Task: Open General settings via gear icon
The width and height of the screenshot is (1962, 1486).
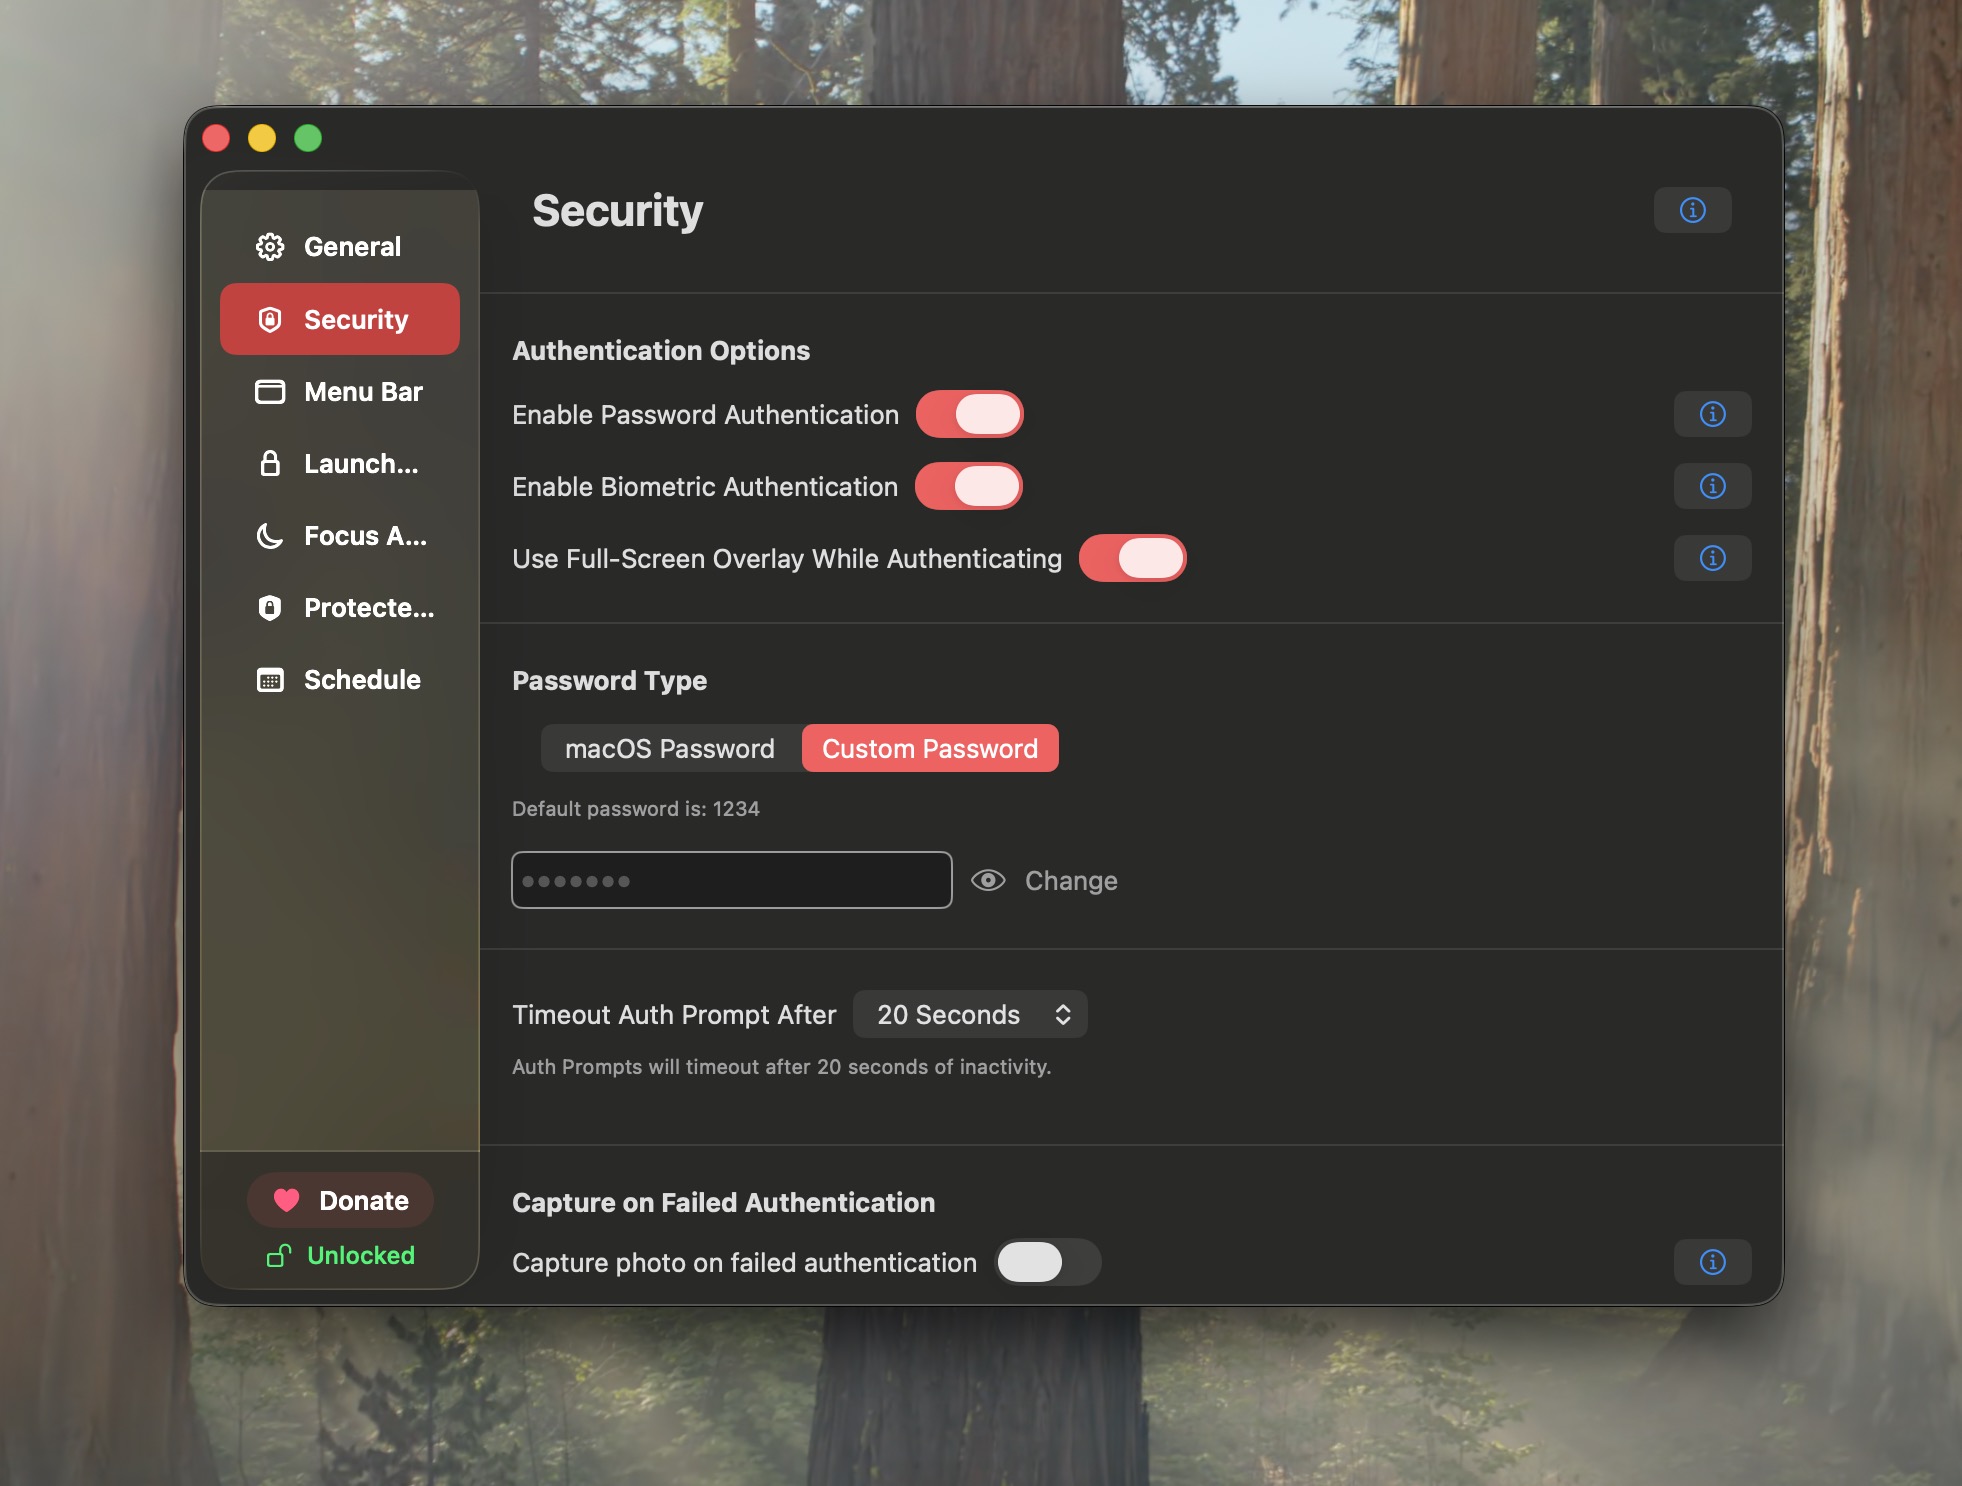Action: pyautogui.click(x=270, y=247)
